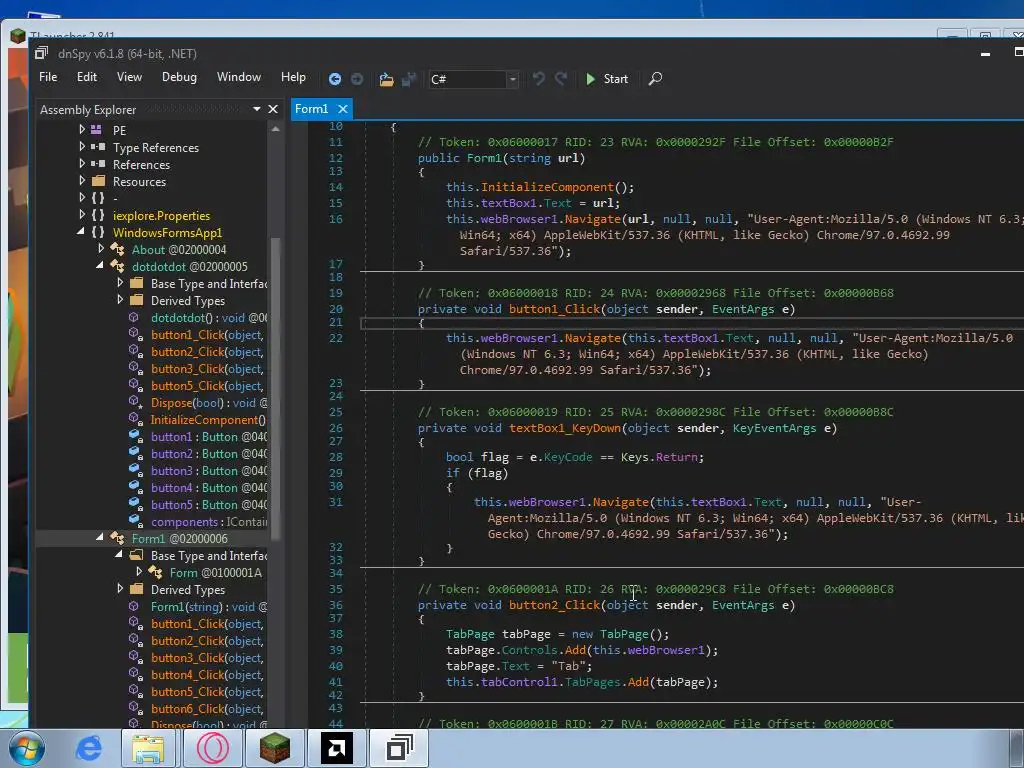Click button1_Click method name on line 20
This screenshot has height=768, width=1024.
pos(554,310)
